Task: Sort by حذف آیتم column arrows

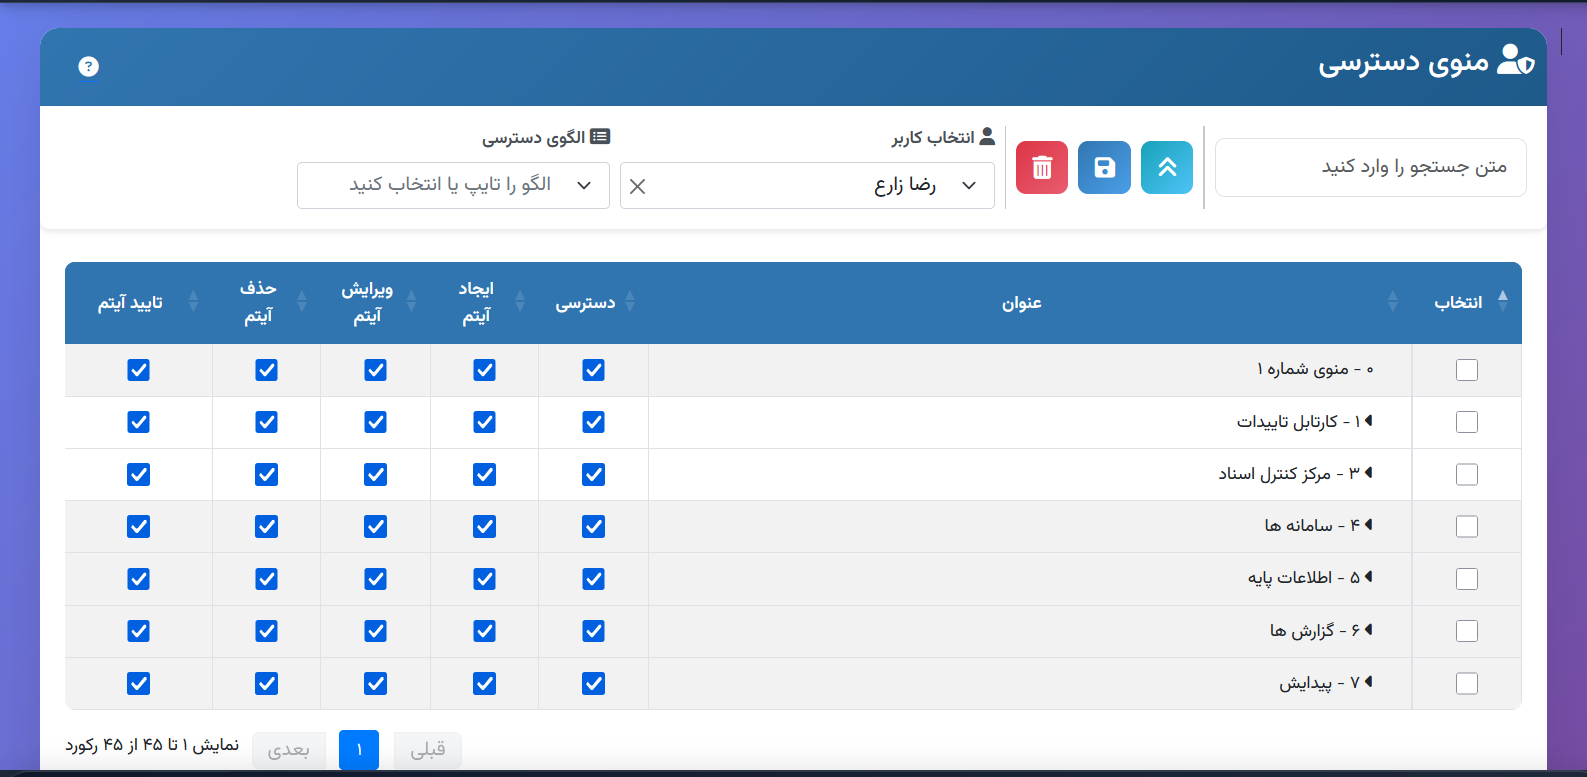Action: tap(302, 301)
